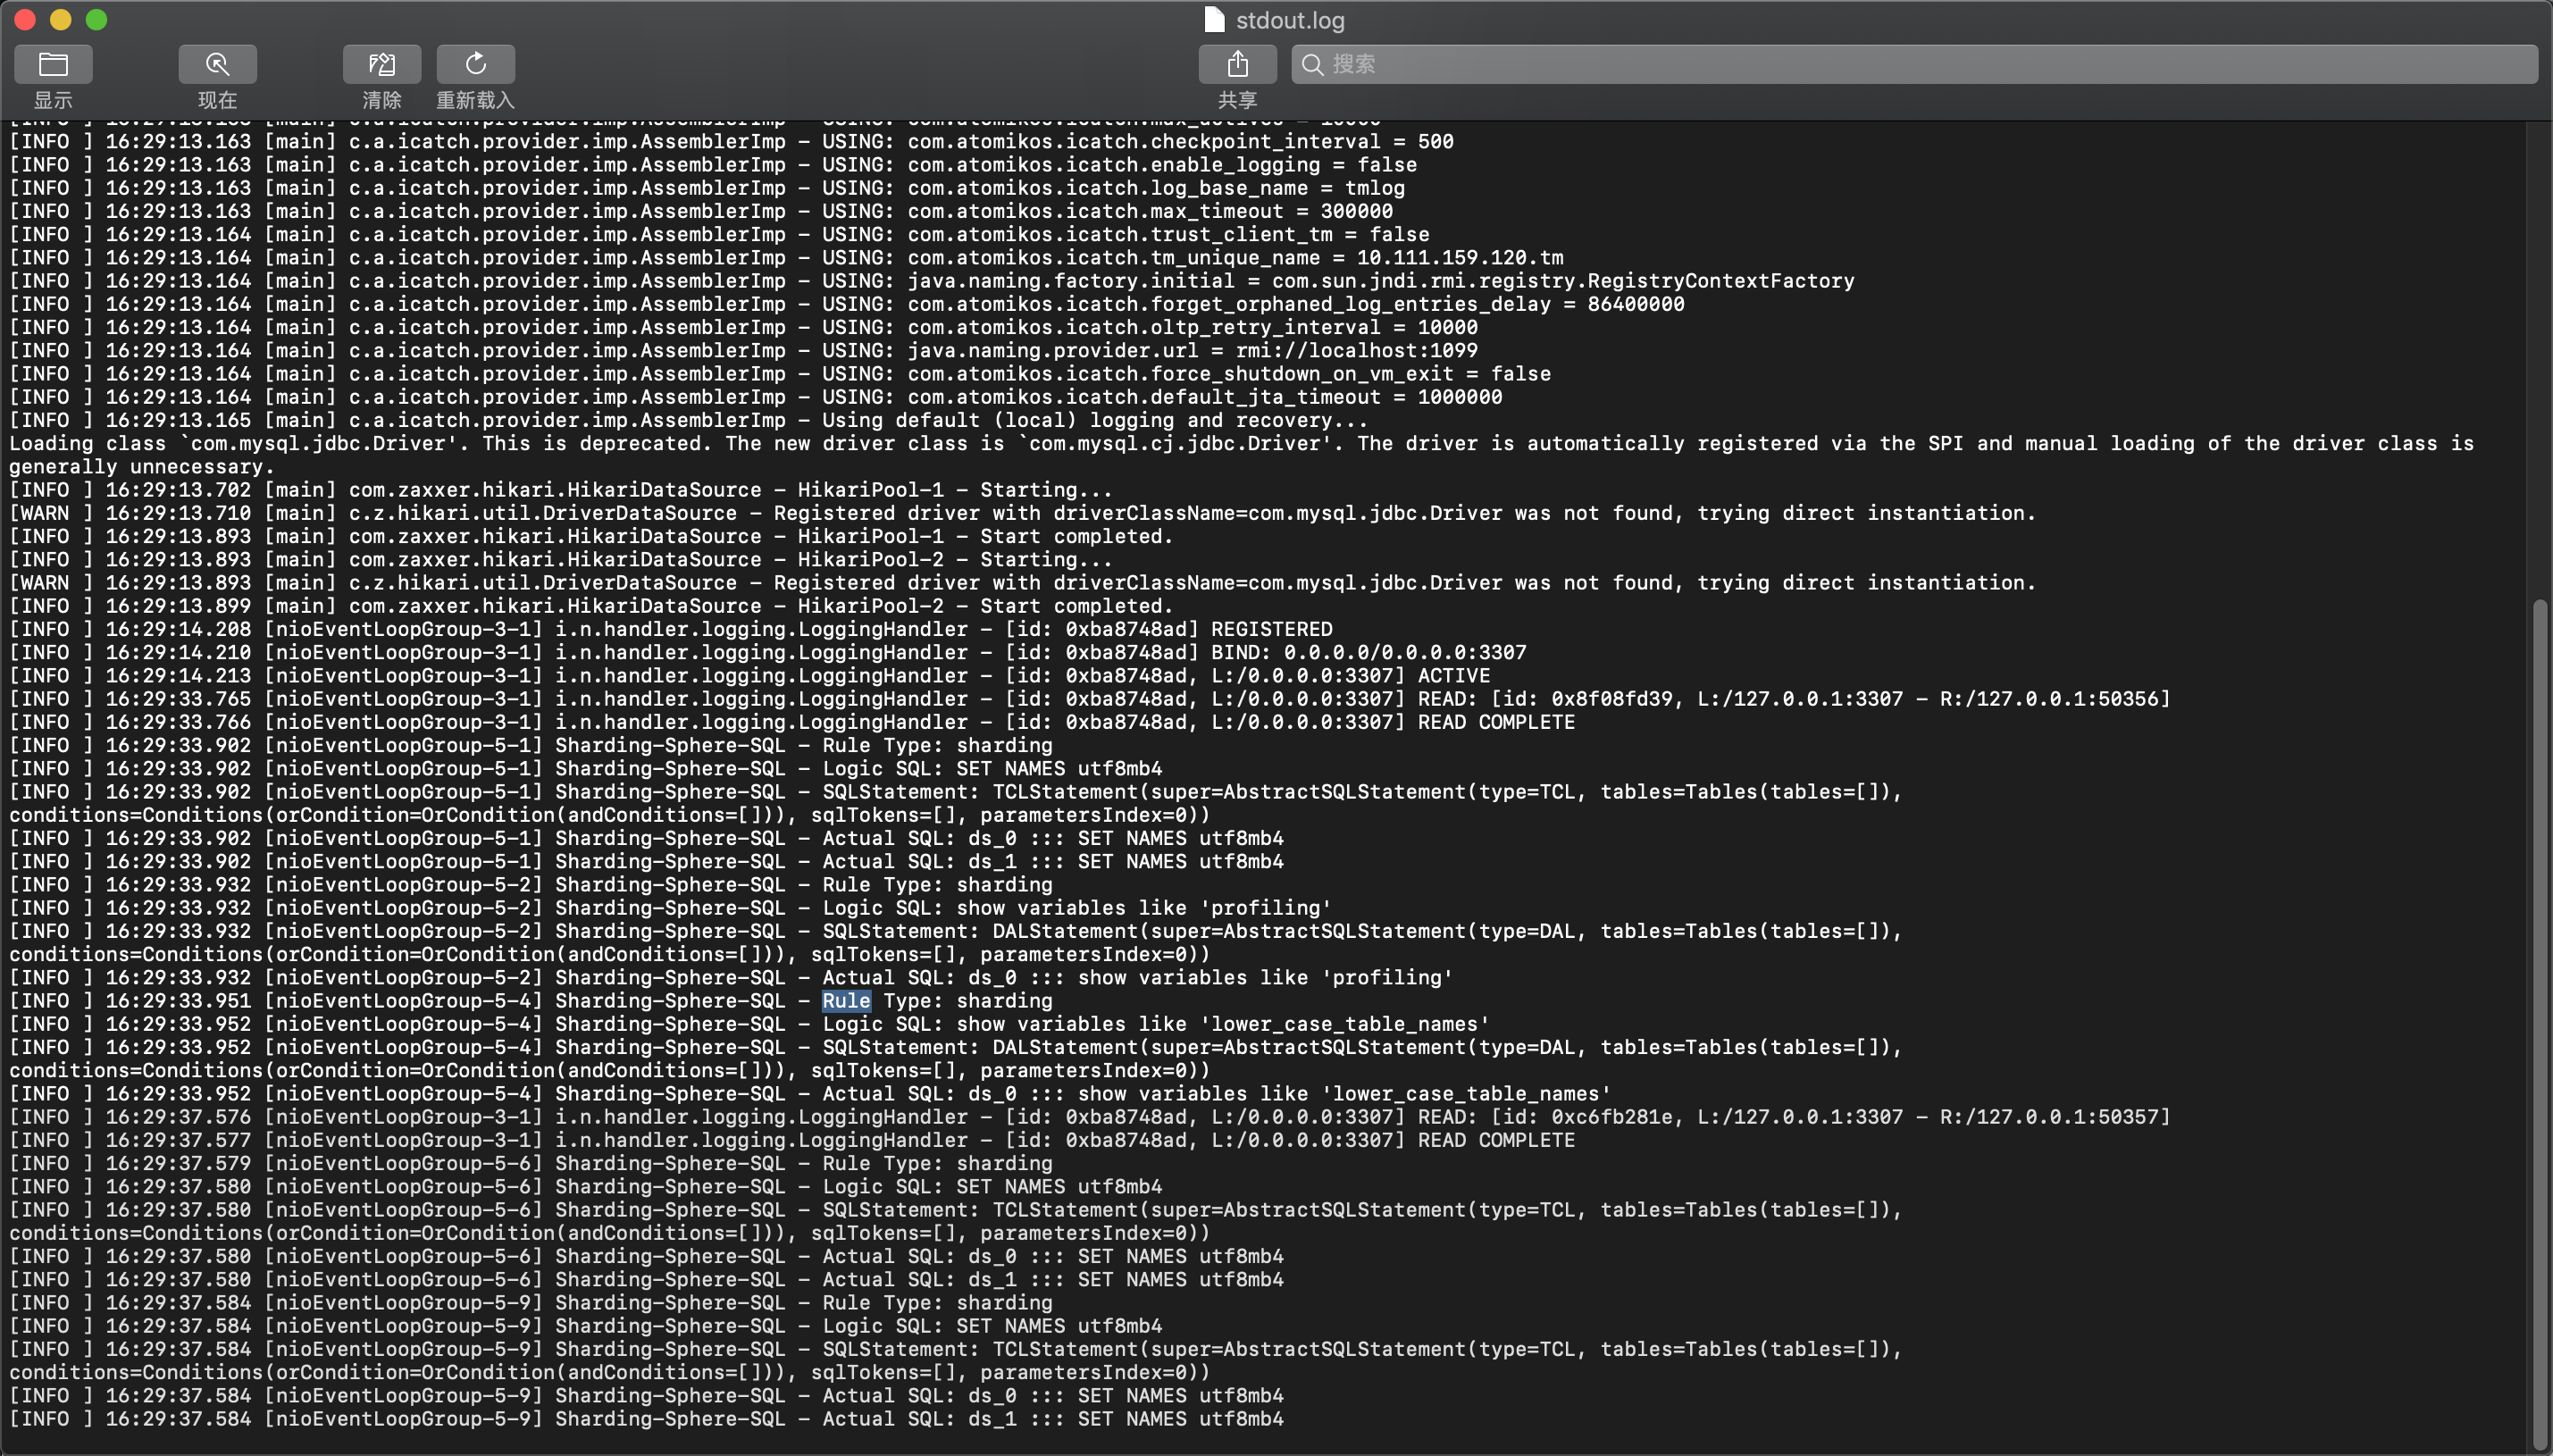Reload stdout.log using the 重新载入 icon

click(475, 63)
